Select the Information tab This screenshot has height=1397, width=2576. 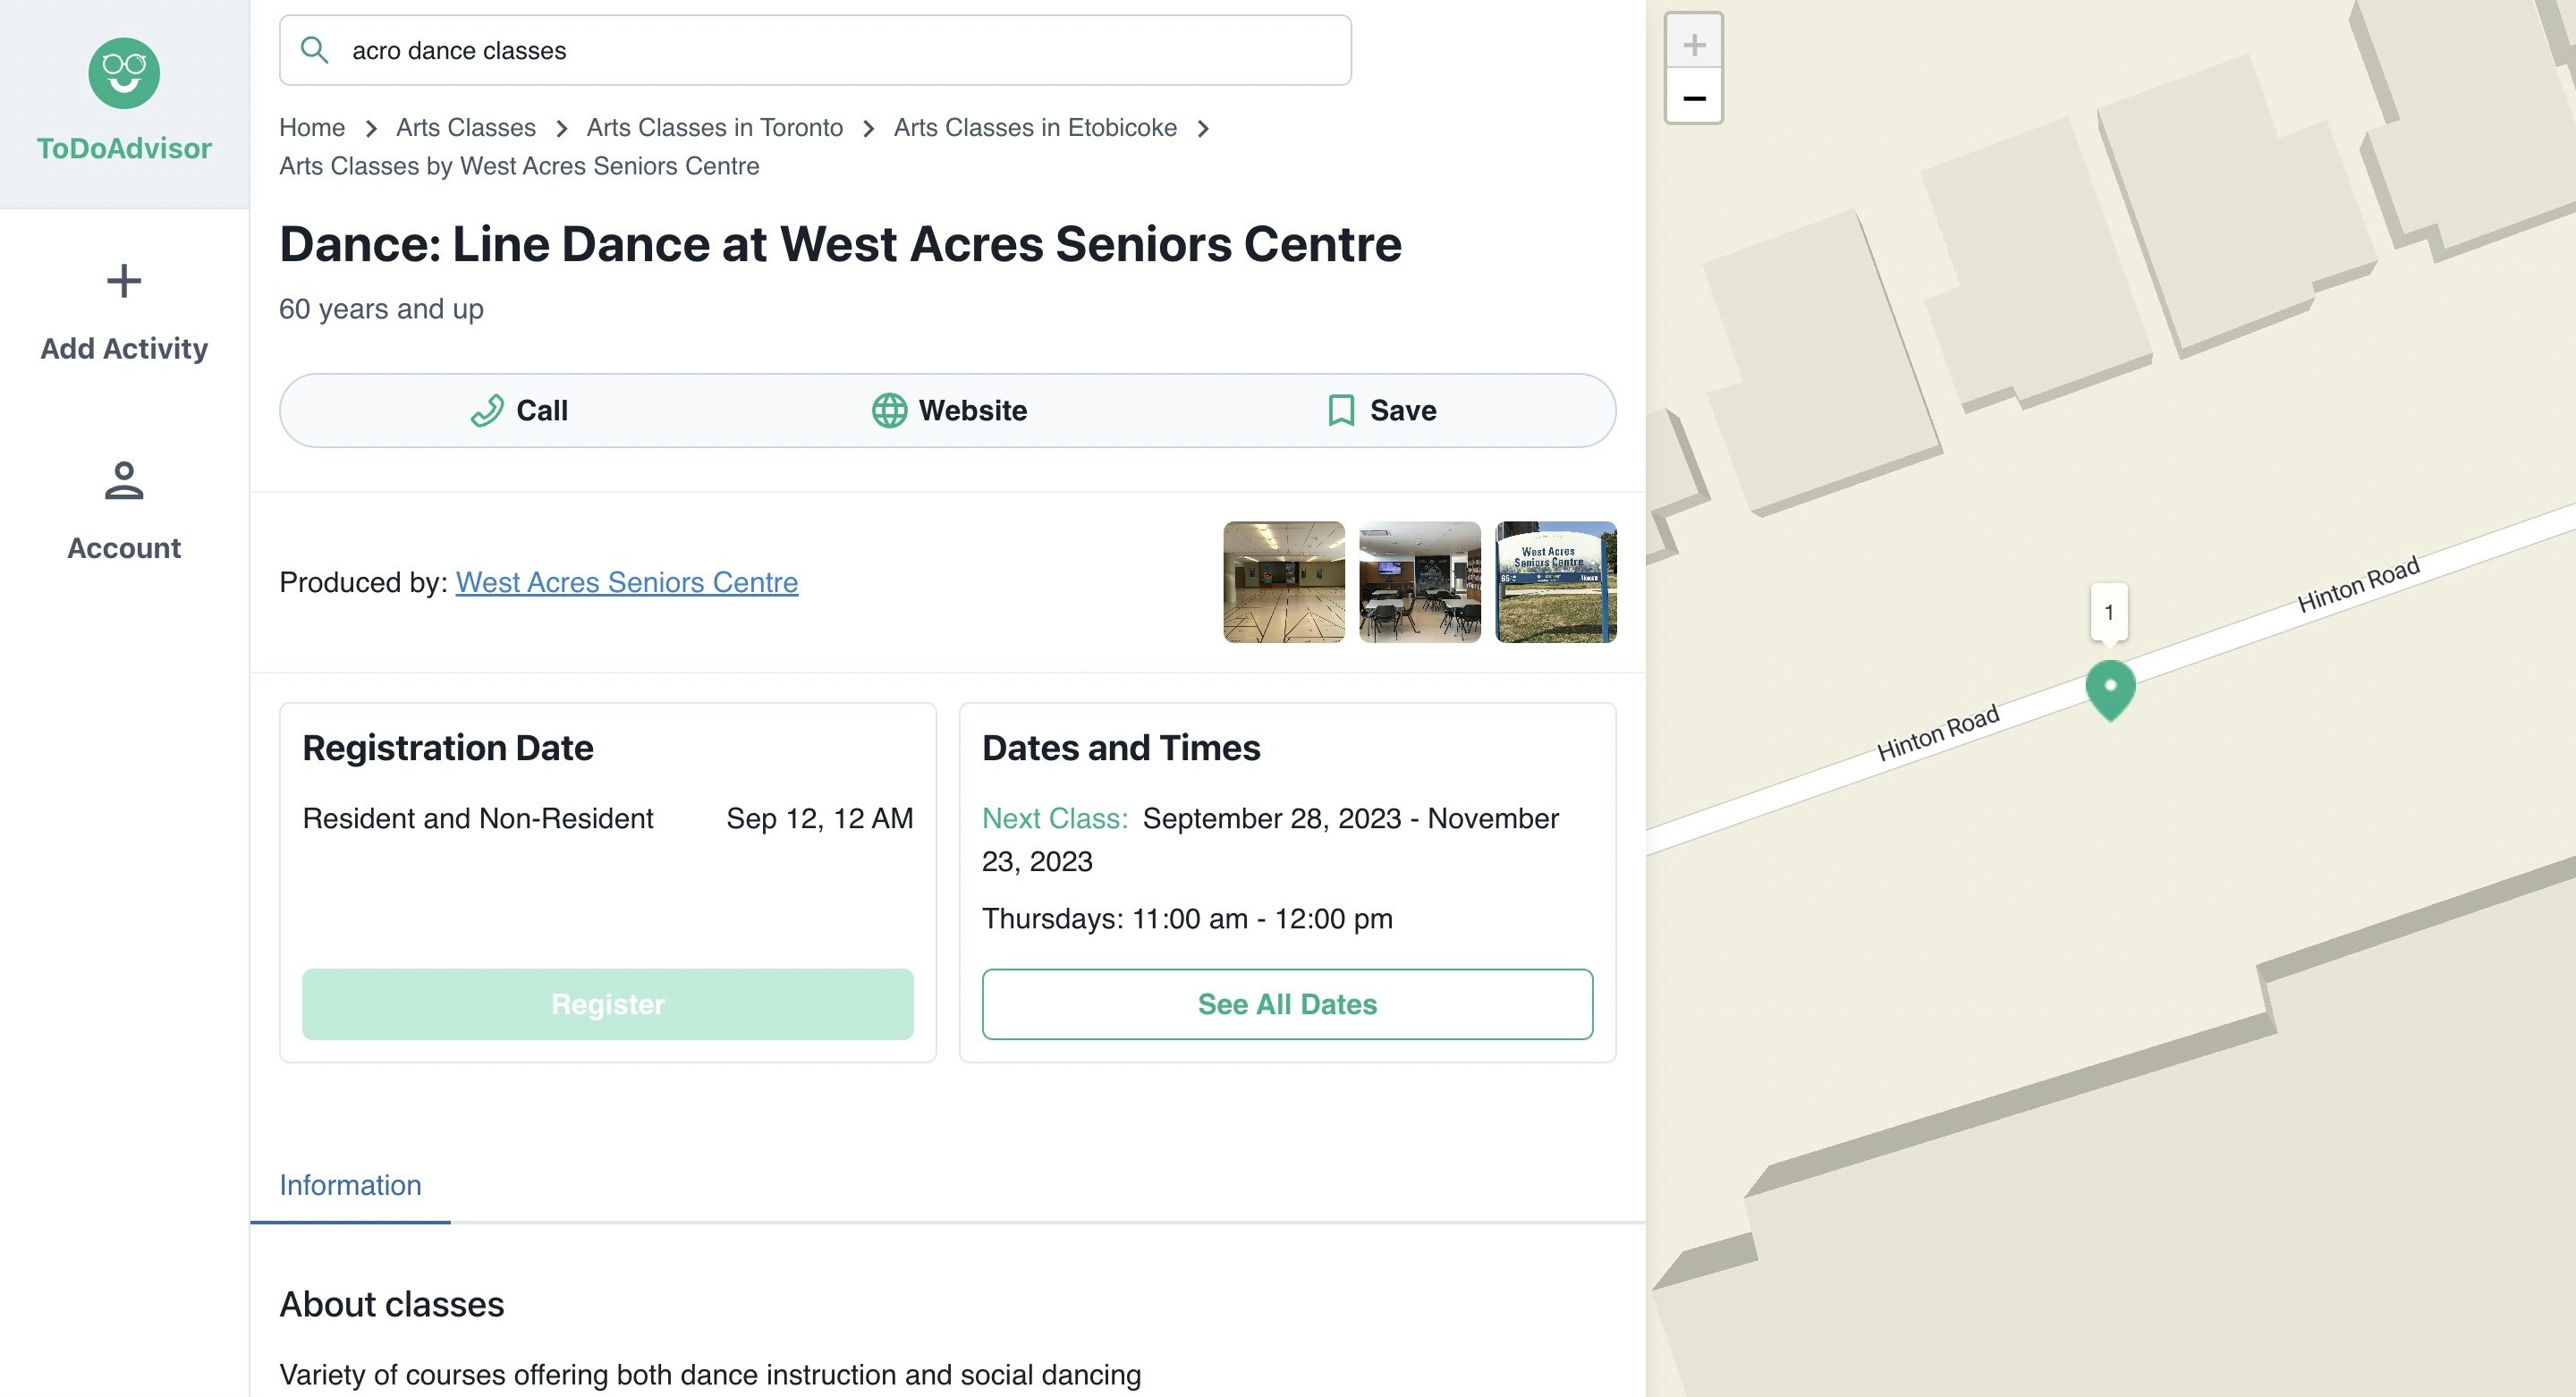[x=350, y=1186]
